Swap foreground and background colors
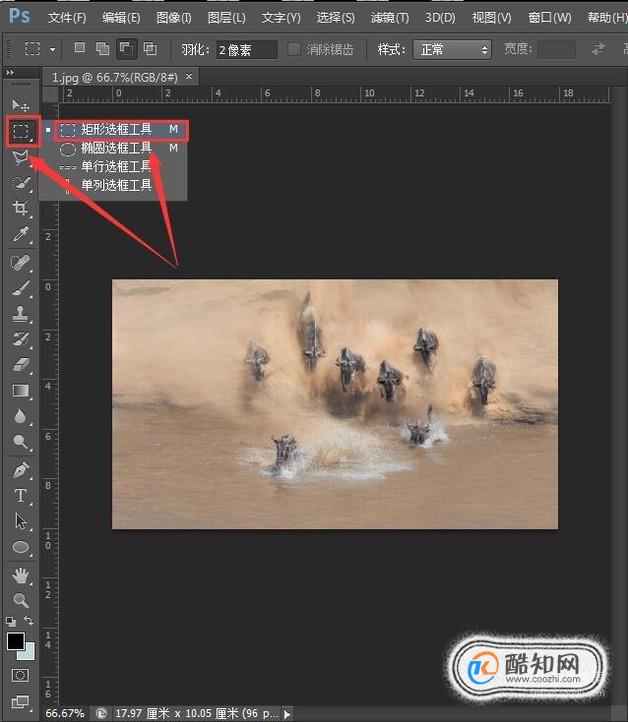This screenshot has height=722, width=628. pyautogui.click(x=28, y=621)
